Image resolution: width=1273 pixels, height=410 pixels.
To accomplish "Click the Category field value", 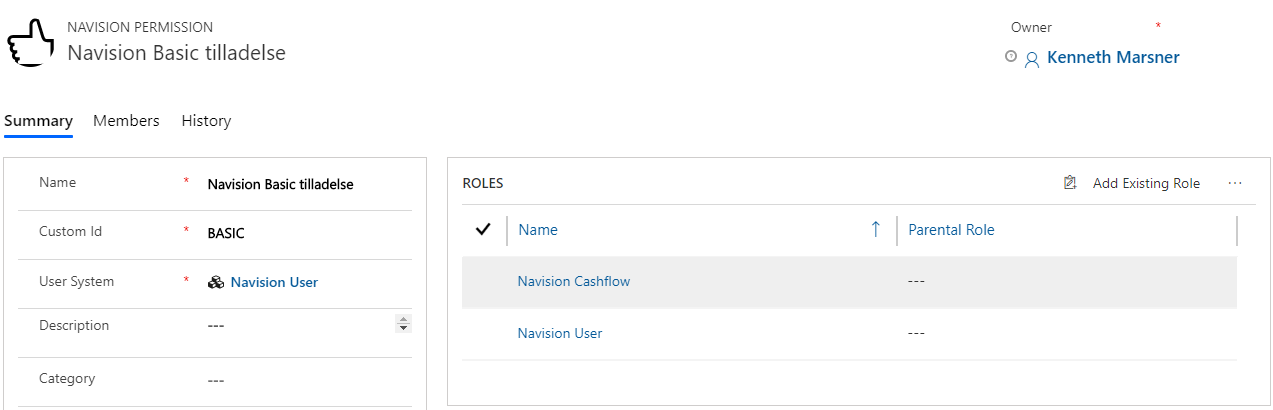I will [215, 380].
